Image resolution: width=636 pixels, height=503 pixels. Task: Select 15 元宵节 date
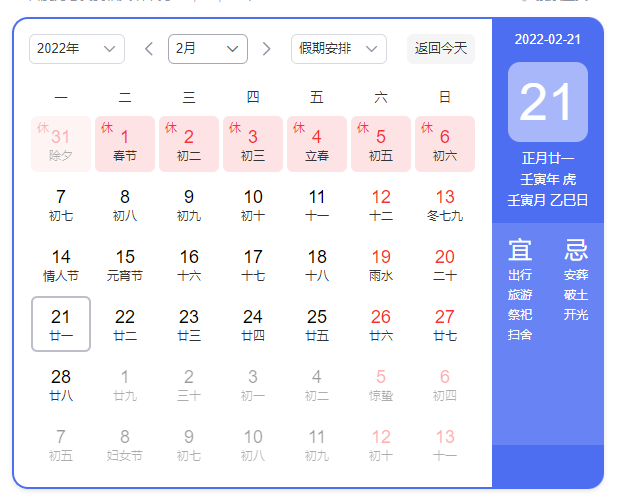(125, 264)
